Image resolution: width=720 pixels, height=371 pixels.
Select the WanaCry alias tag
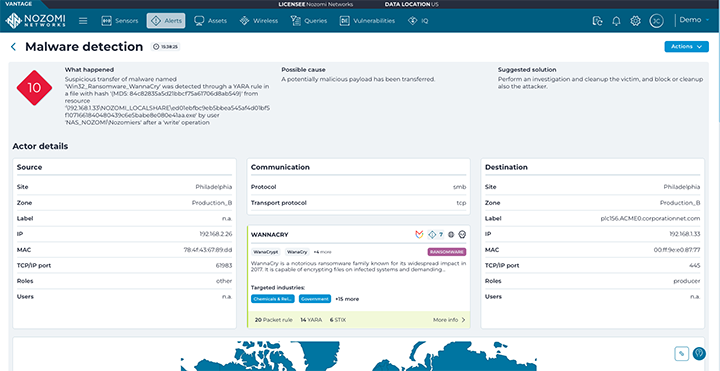297,252
